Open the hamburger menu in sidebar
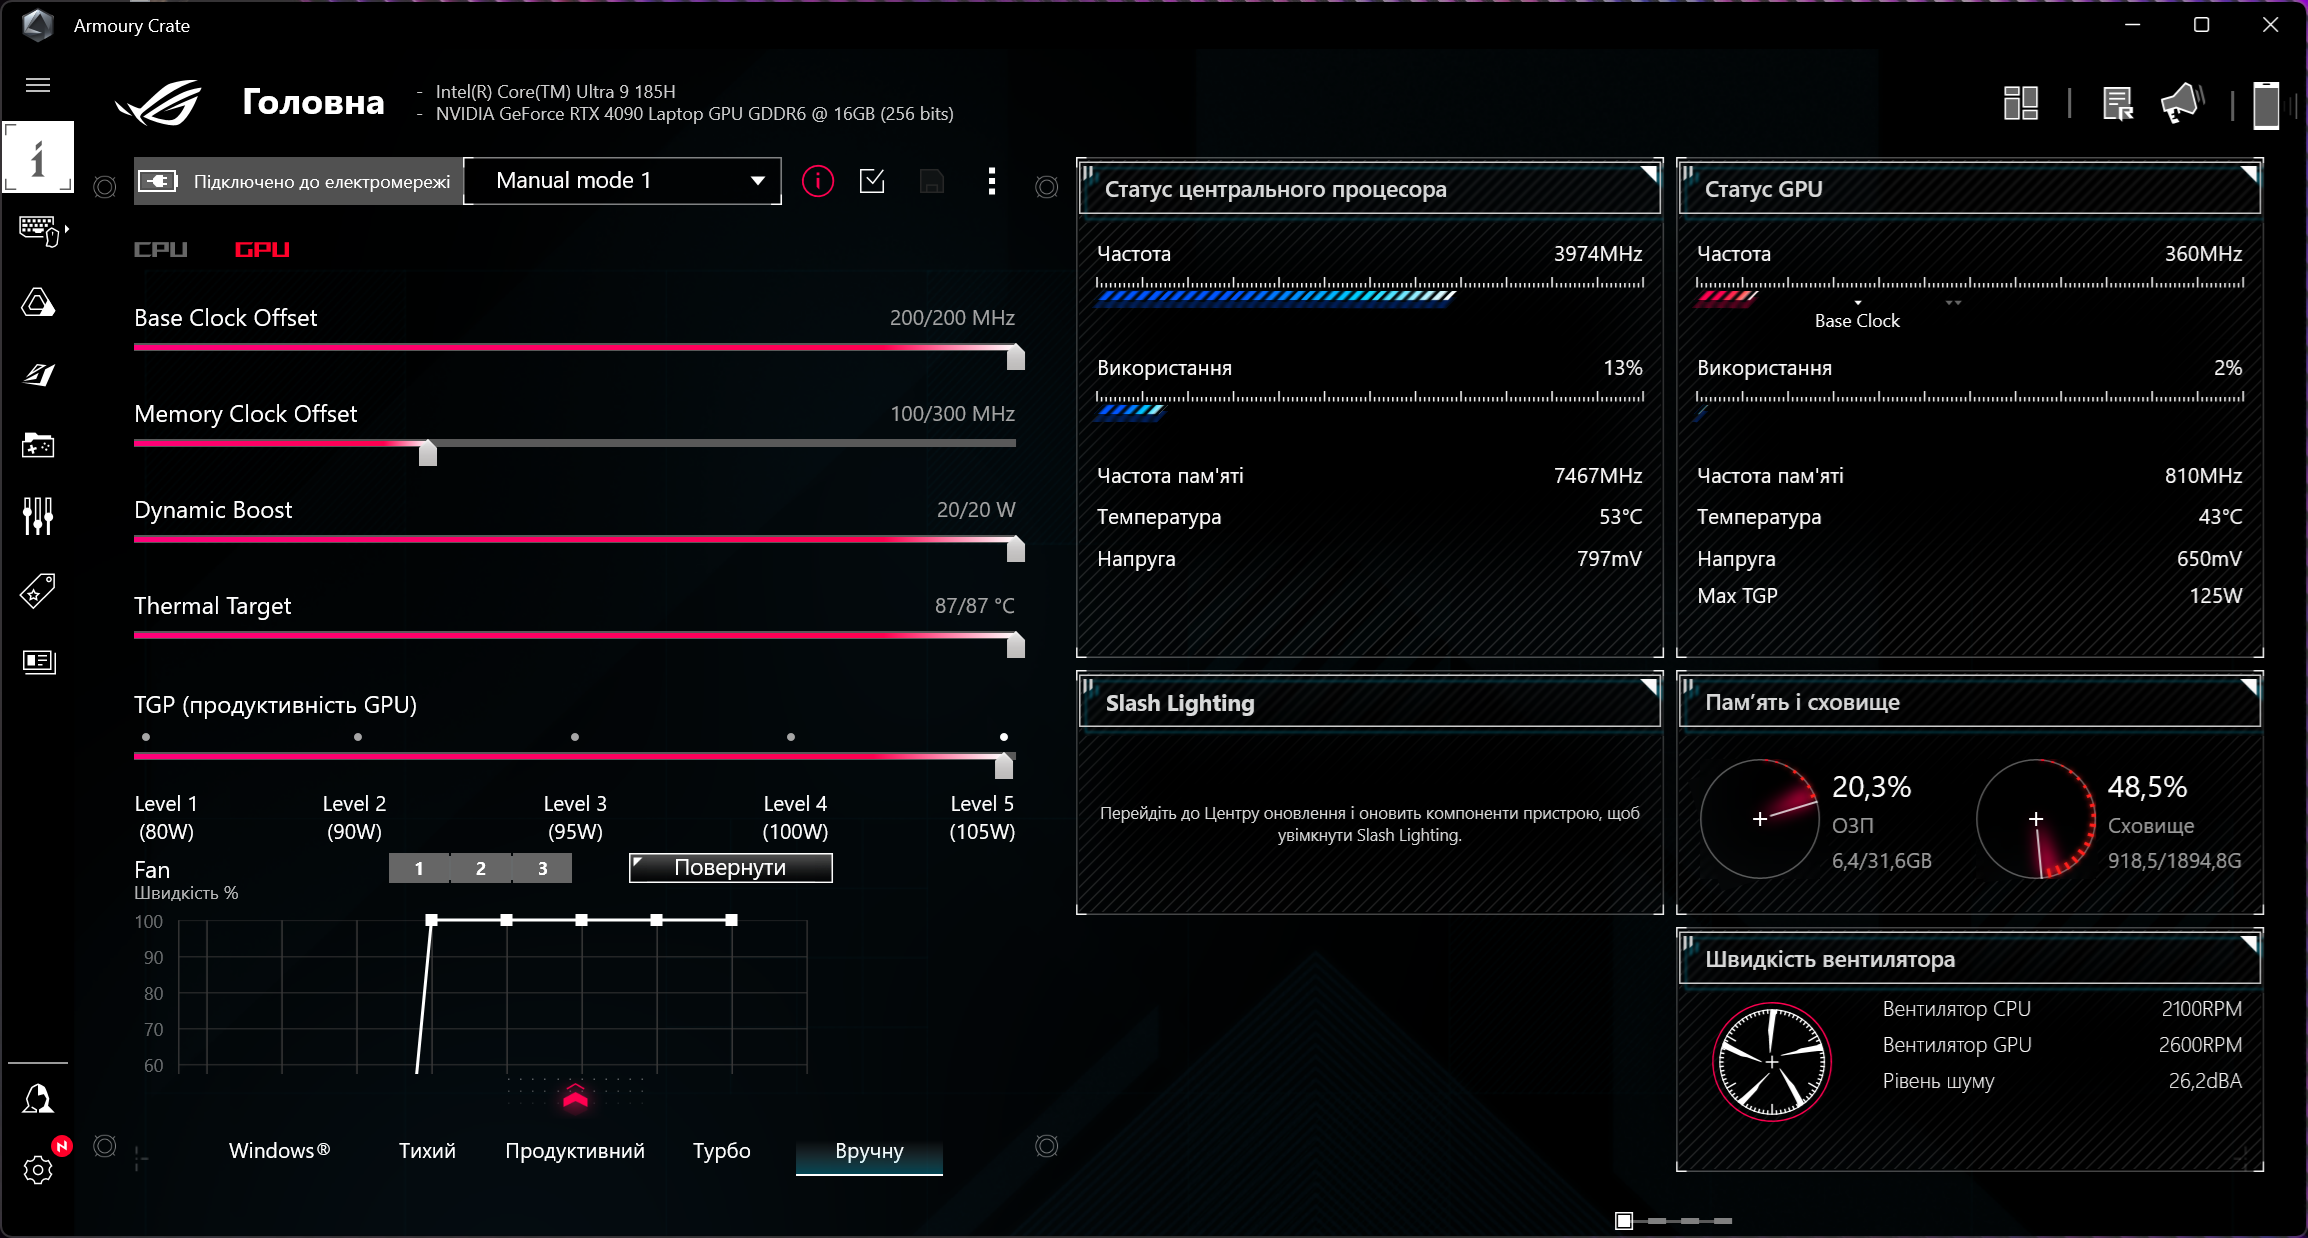The image size is (2308, 1238). tap(38, 85)
